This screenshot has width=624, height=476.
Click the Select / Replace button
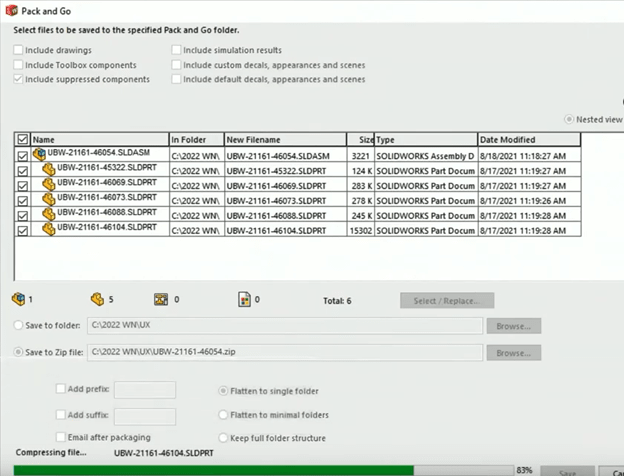click(x=447, y=300)
